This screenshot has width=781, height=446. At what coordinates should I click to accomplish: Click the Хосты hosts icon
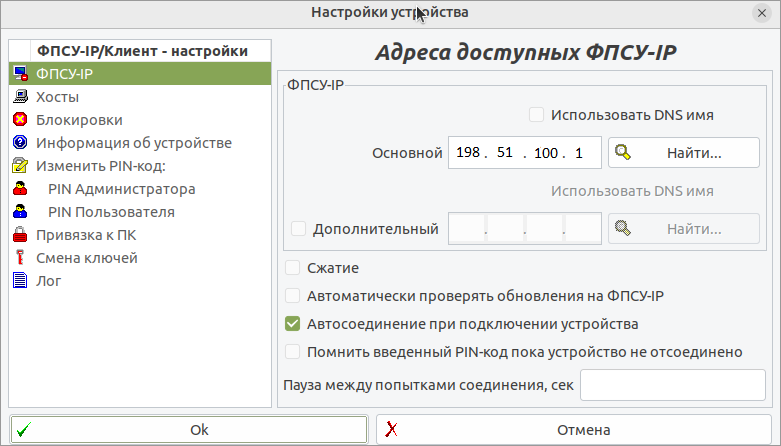19,97
